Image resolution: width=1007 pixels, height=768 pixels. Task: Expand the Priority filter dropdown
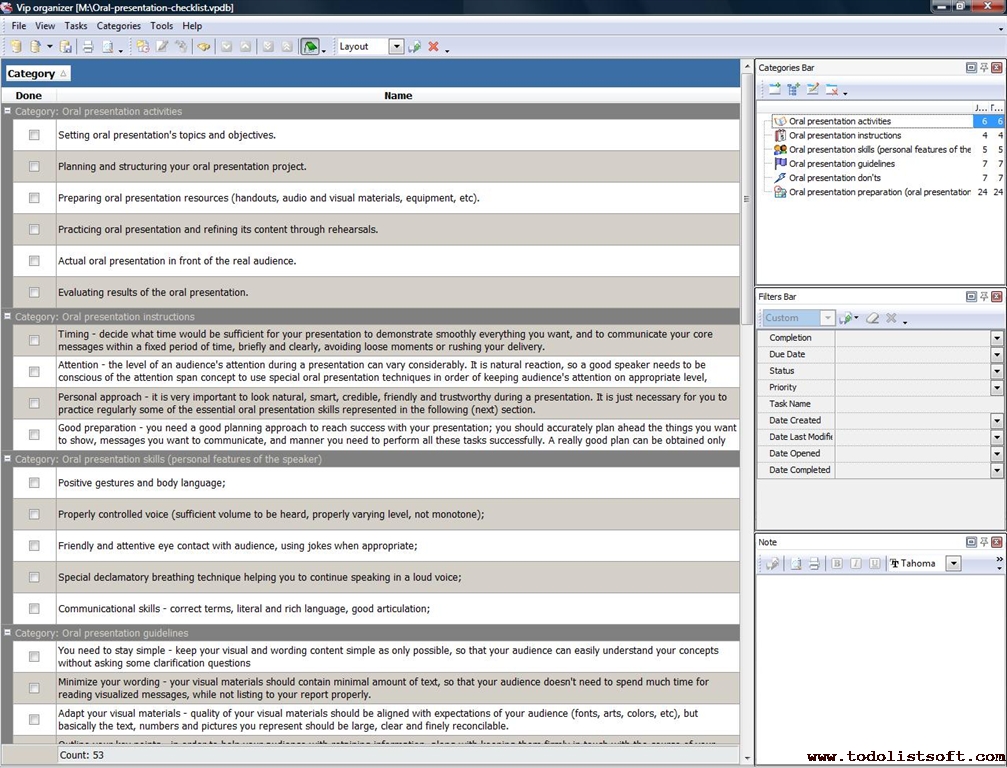tap(996, 388)
